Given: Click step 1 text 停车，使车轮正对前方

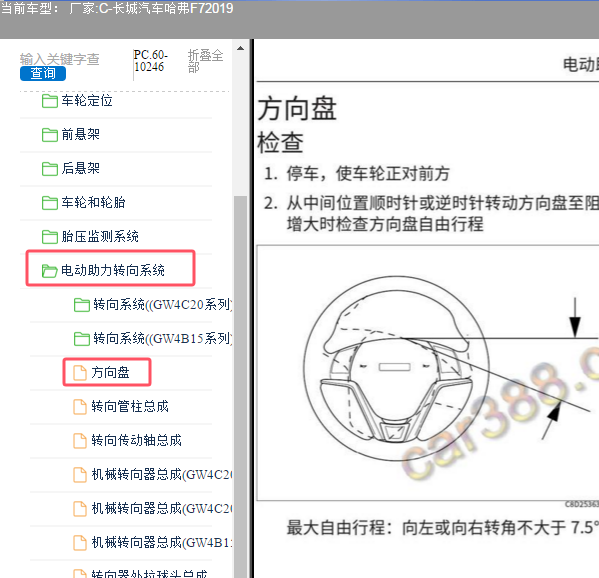Looking at the screenshot, I should click(368, 174).
